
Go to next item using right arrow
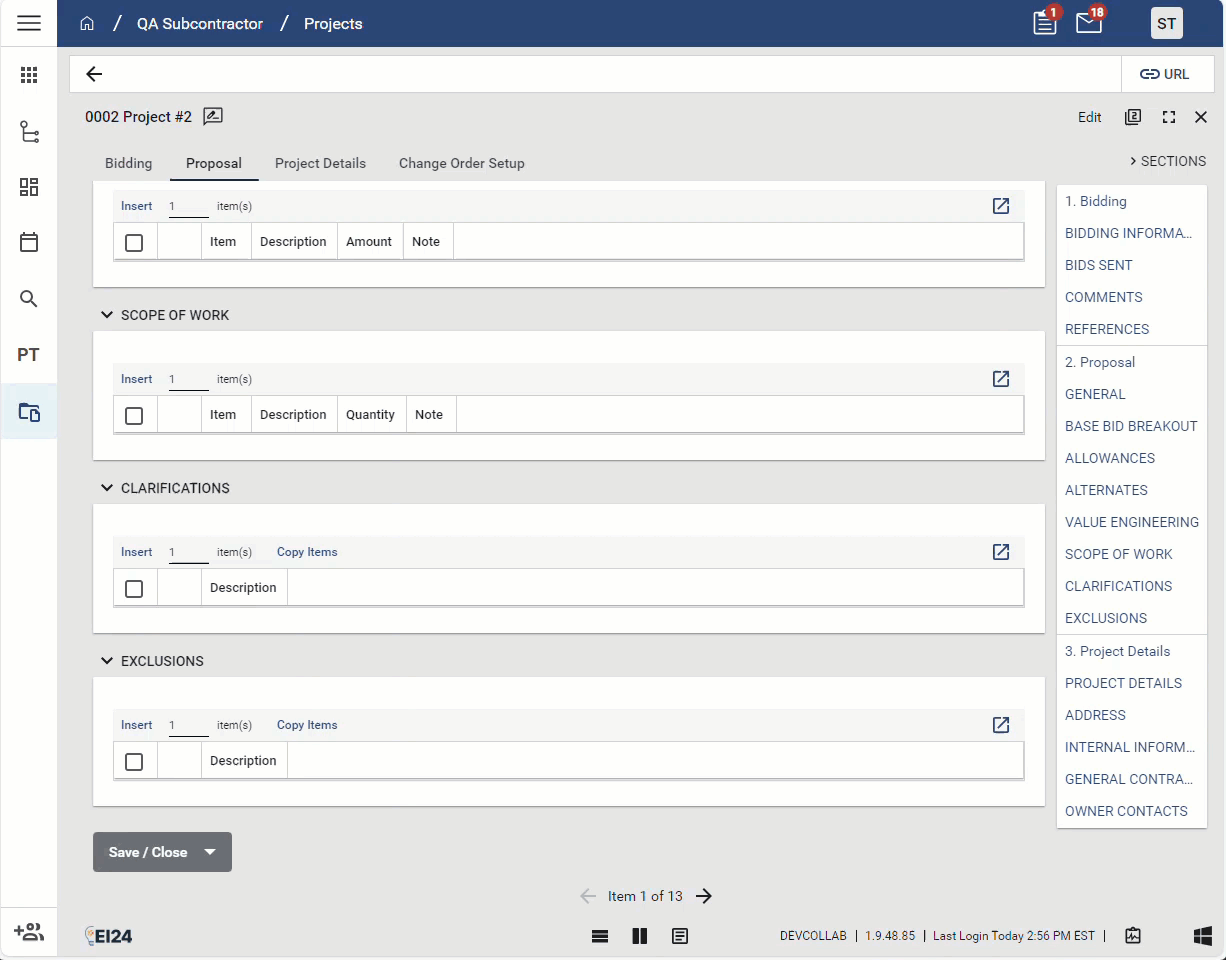pos(704,896)
